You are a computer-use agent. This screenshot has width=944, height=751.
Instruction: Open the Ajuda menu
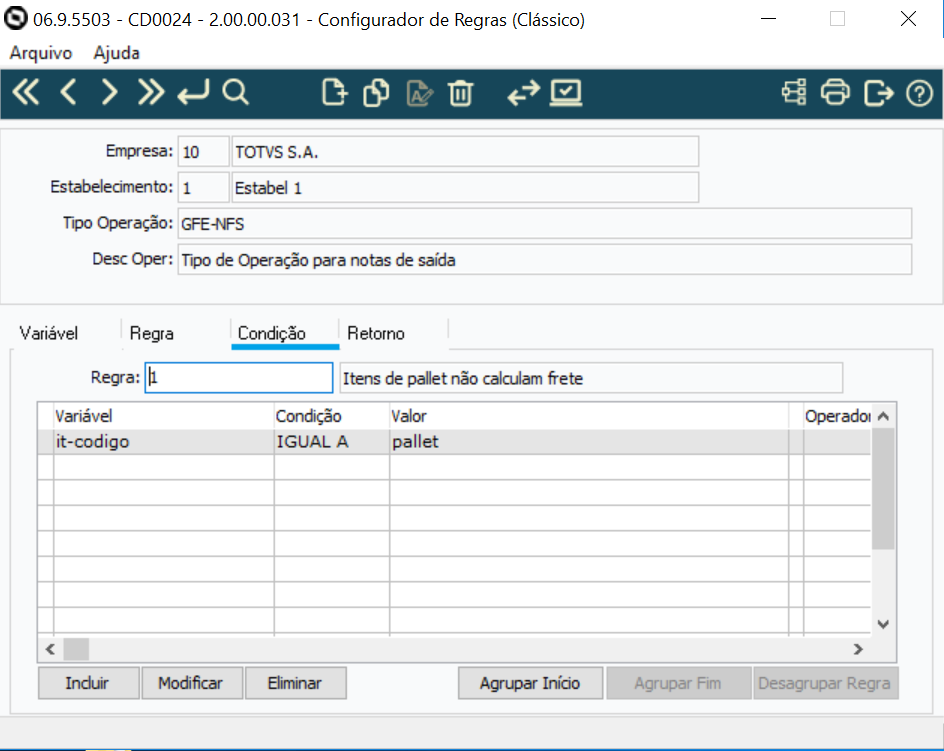pyautogui.click(x=117, y=53)
